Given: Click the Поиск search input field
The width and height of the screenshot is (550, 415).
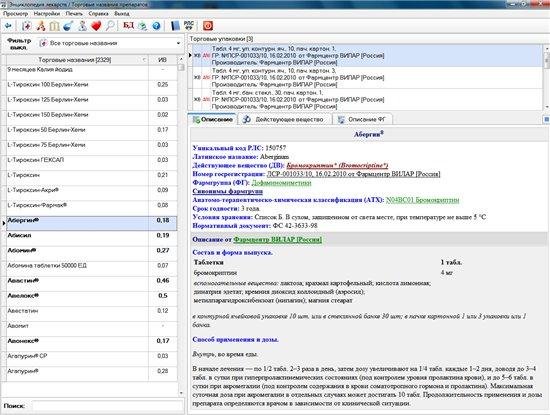Looking at the screenshot, I should pyautogui.click(x=107, y=406).
